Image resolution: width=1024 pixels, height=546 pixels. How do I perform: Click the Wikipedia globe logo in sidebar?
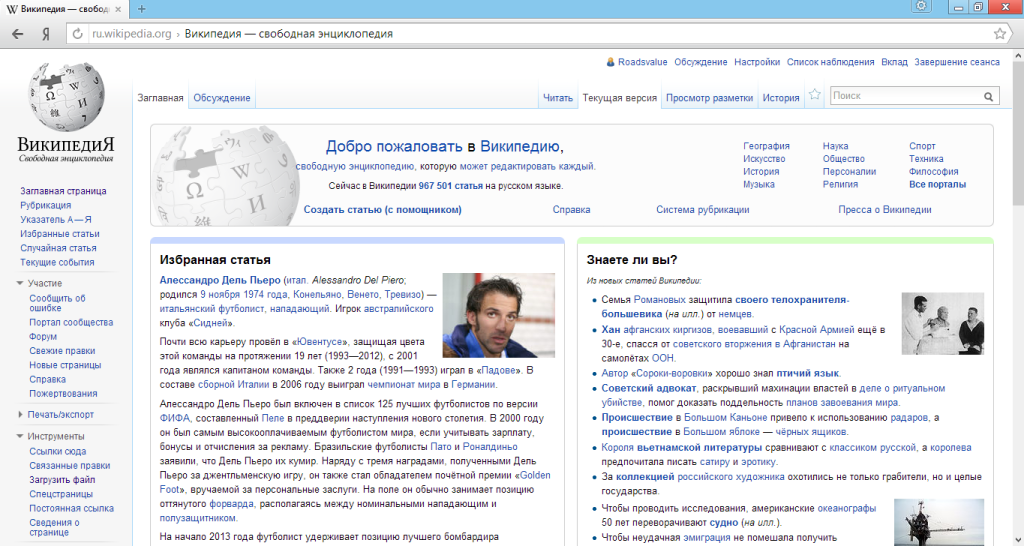66,97
